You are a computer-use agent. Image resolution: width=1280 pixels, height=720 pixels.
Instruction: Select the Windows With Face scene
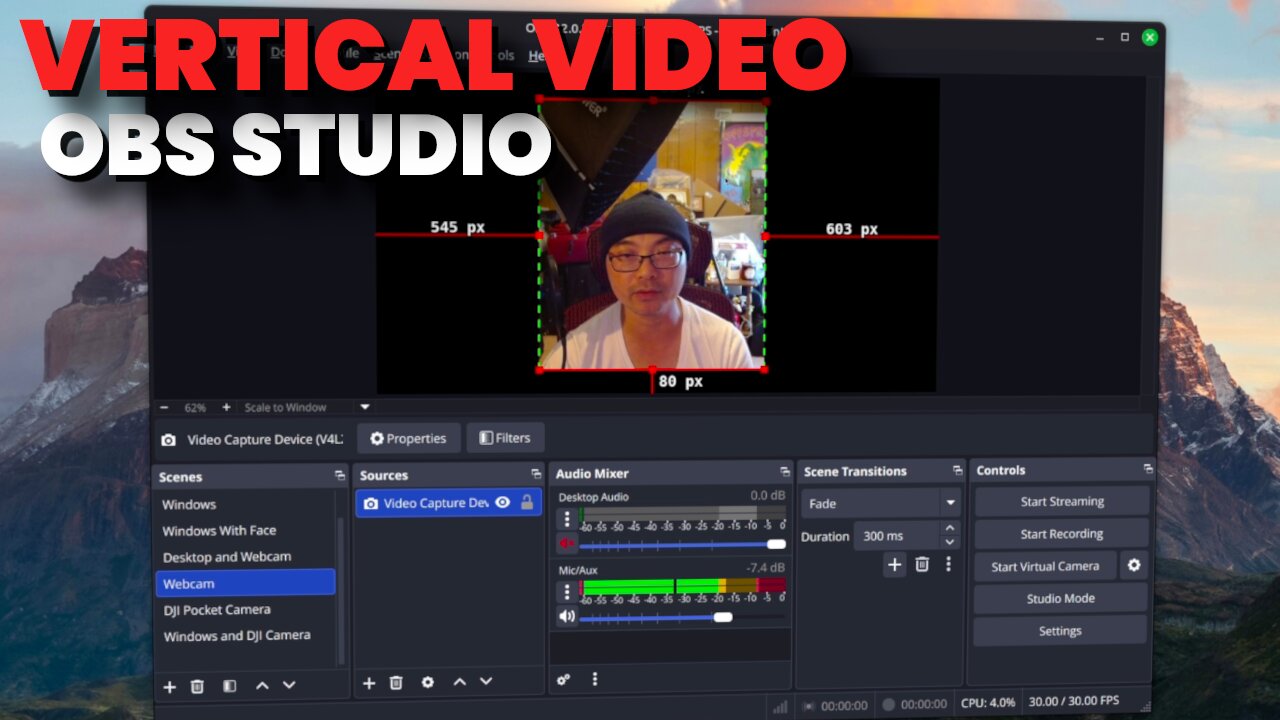[x=245, y=530]
